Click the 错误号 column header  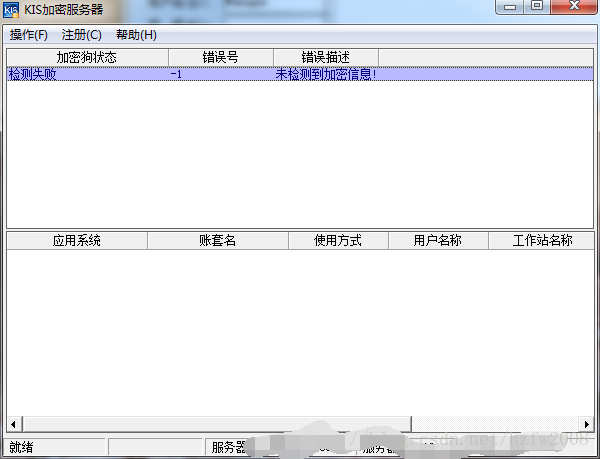(221, 57)
